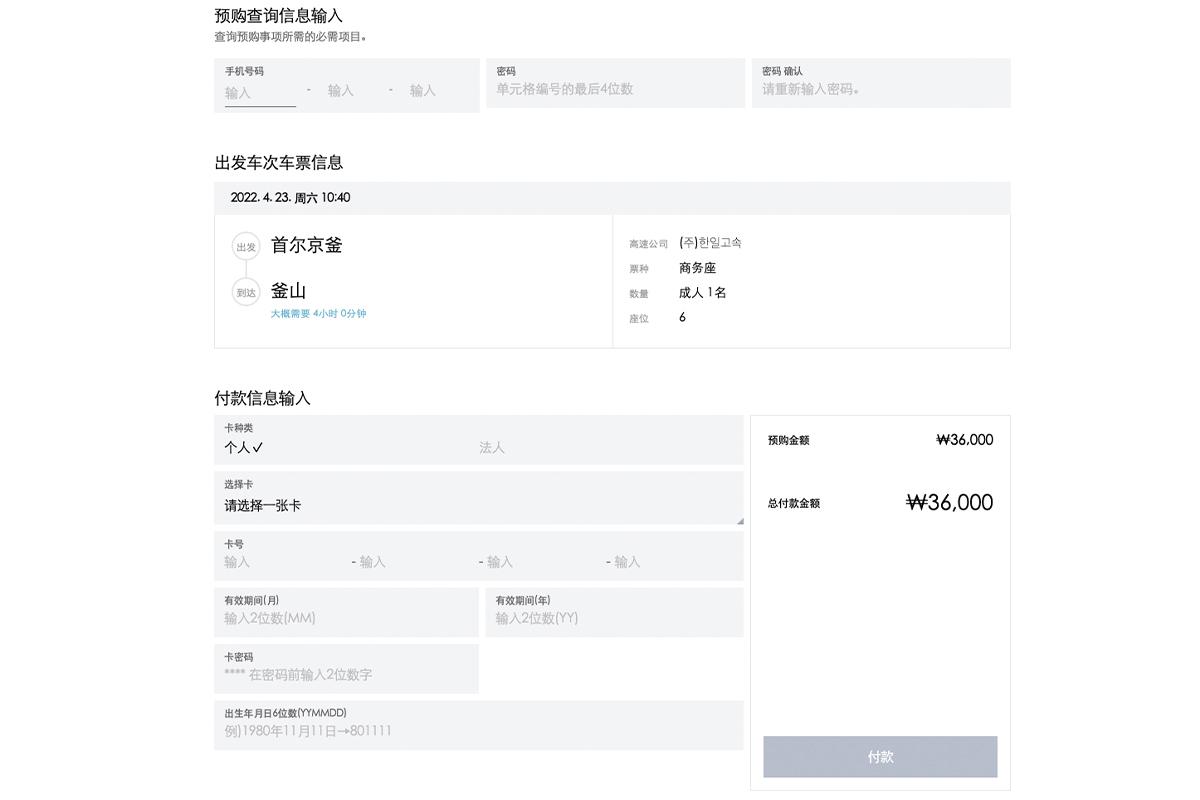The height and width of the screenshot is (800, 1200).
Task: Click second card number segment
Action: click(x=410, y=562)
